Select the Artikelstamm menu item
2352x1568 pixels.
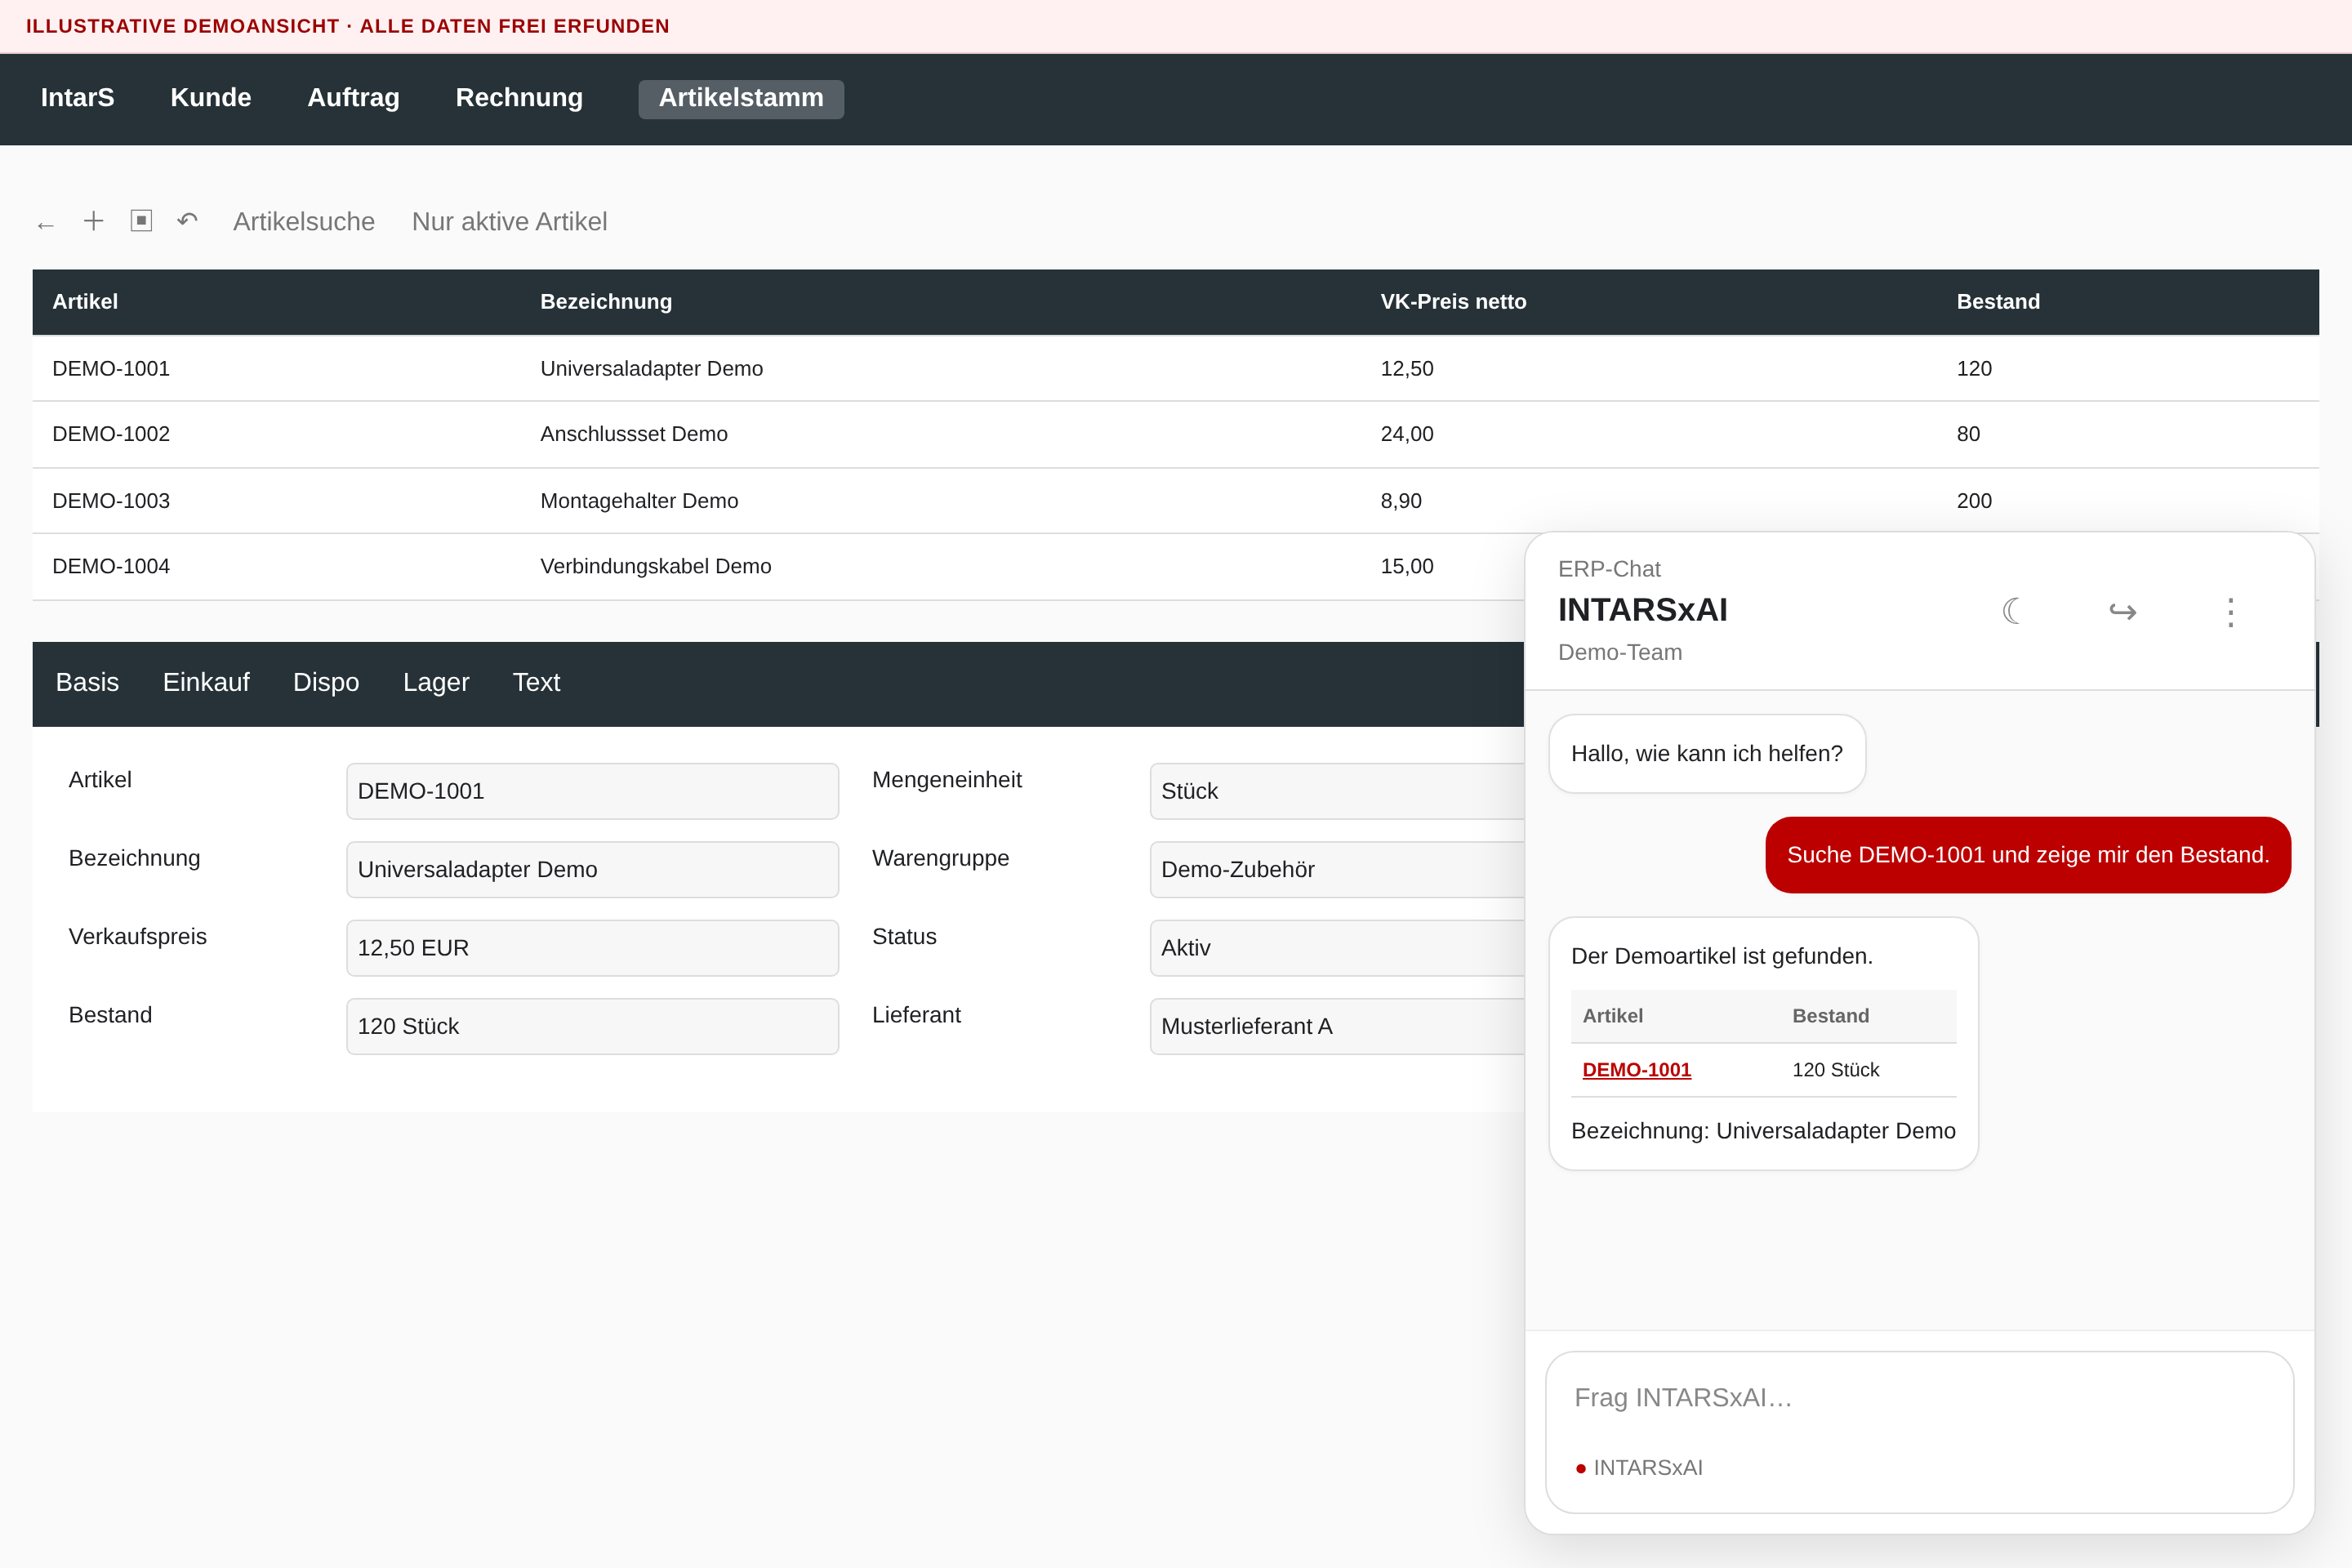[741, 99]
